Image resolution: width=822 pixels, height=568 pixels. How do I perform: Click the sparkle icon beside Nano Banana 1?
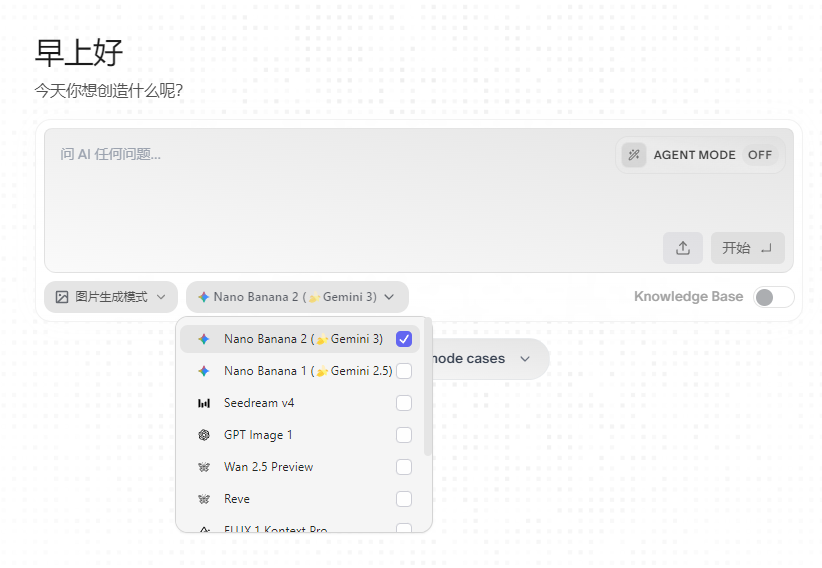(x=204, y=371)
